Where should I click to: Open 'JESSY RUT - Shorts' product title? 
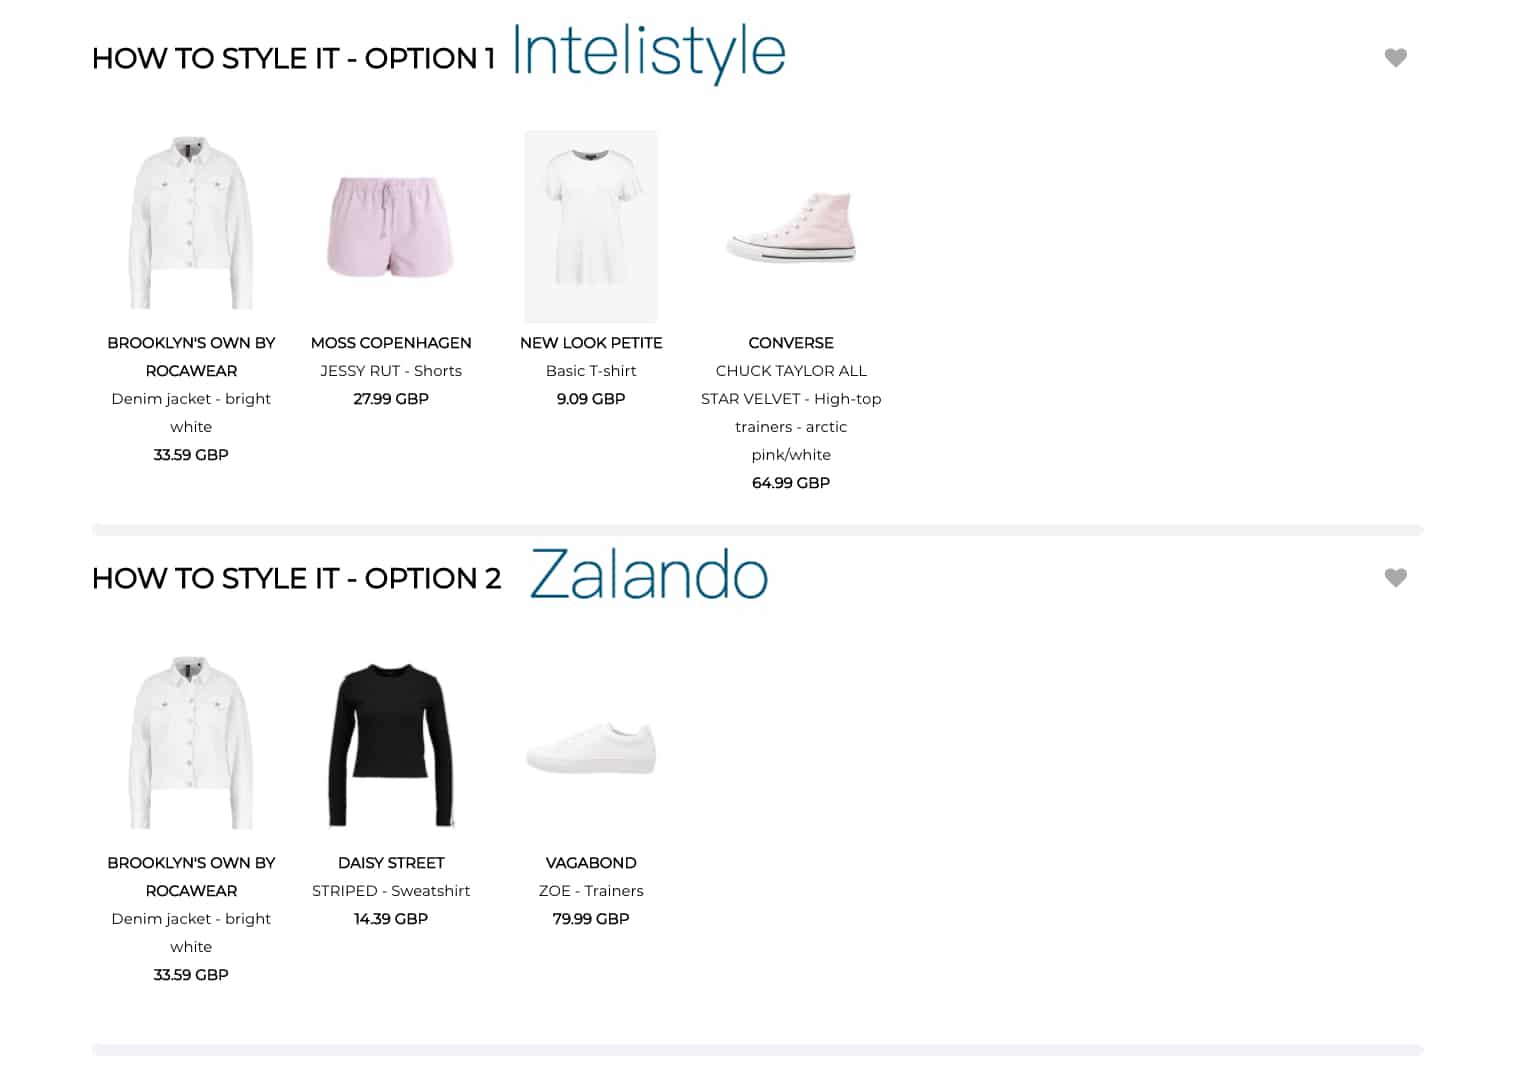391,371
